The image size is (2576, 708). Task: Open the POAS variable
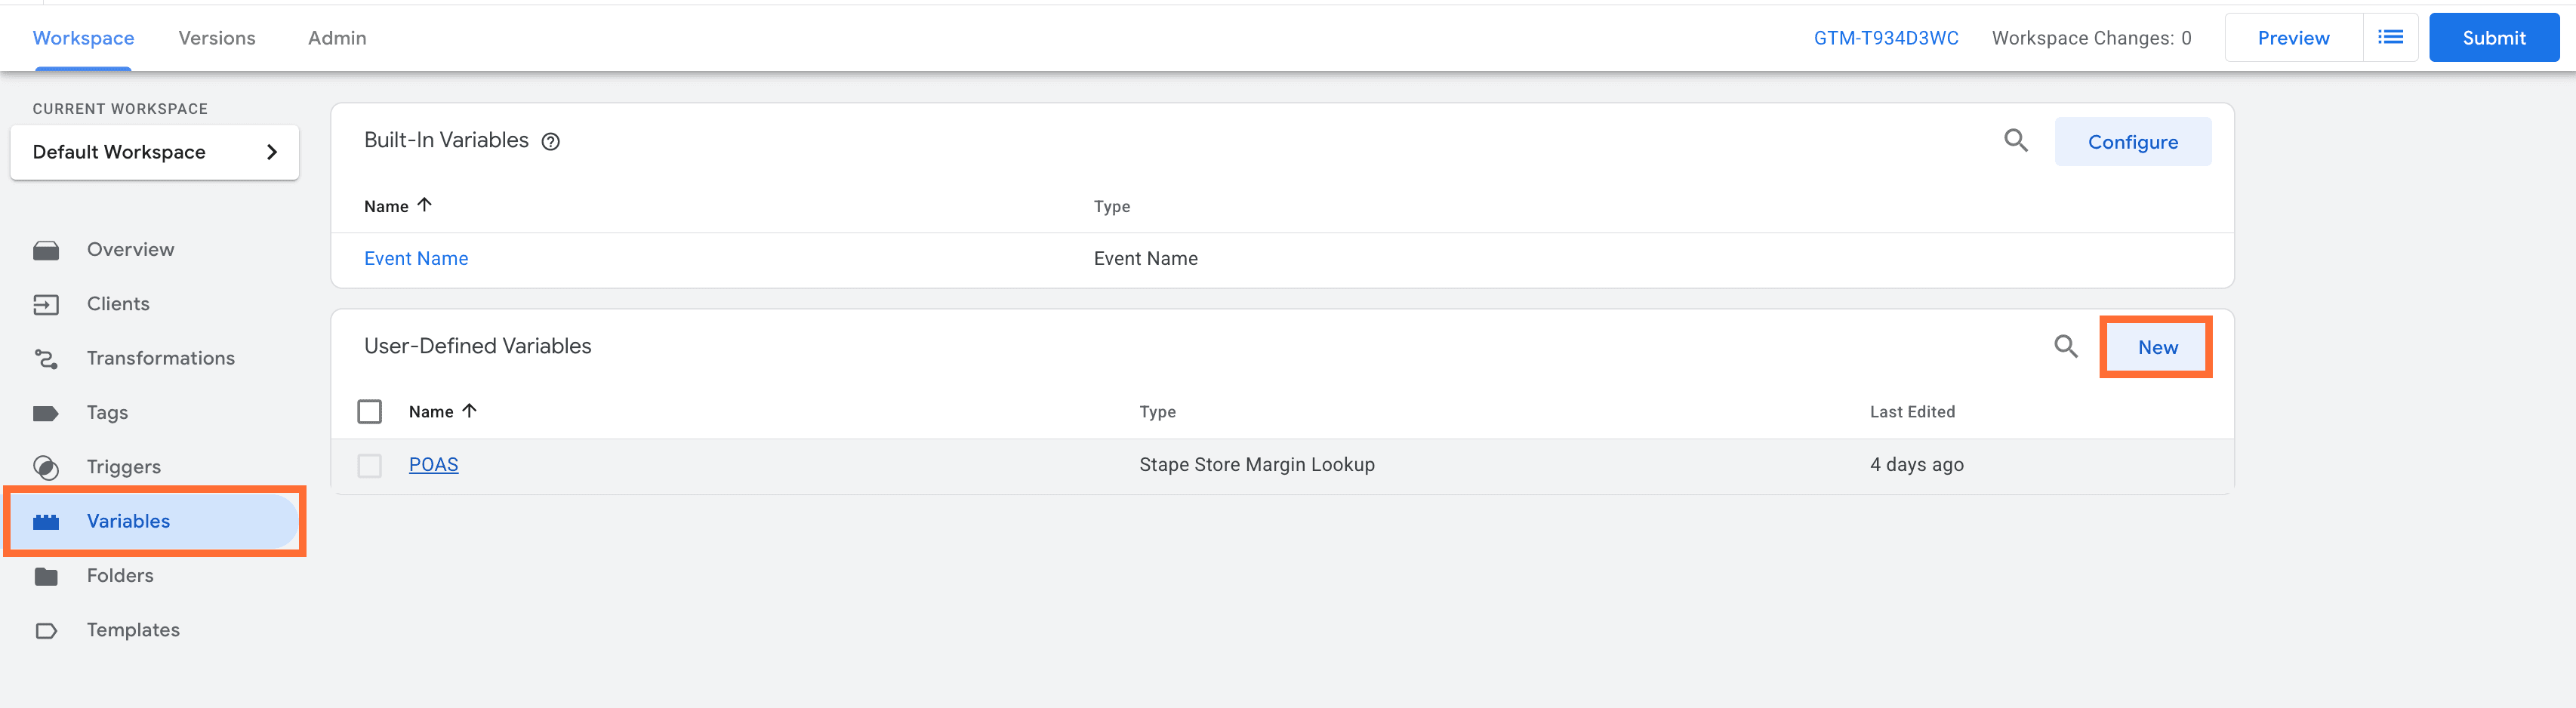(433, 464)
